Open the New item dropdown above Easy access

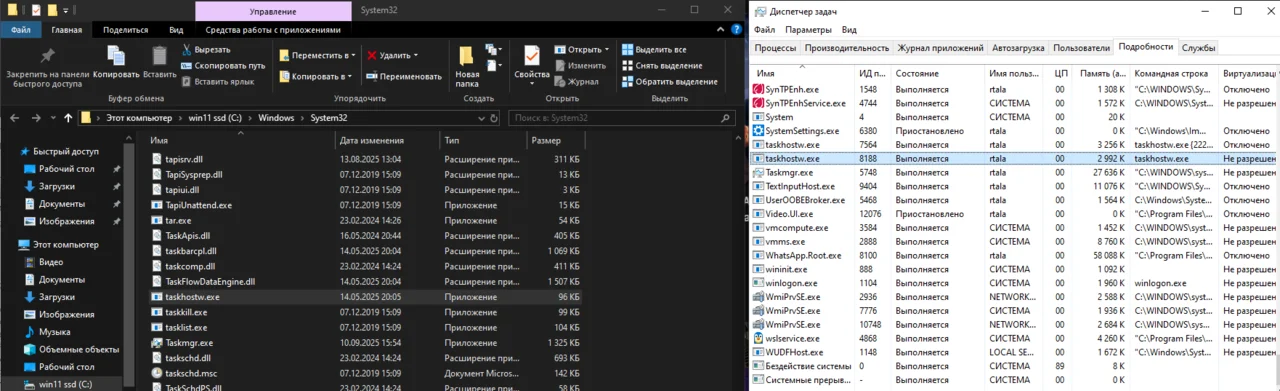point(493,49)
